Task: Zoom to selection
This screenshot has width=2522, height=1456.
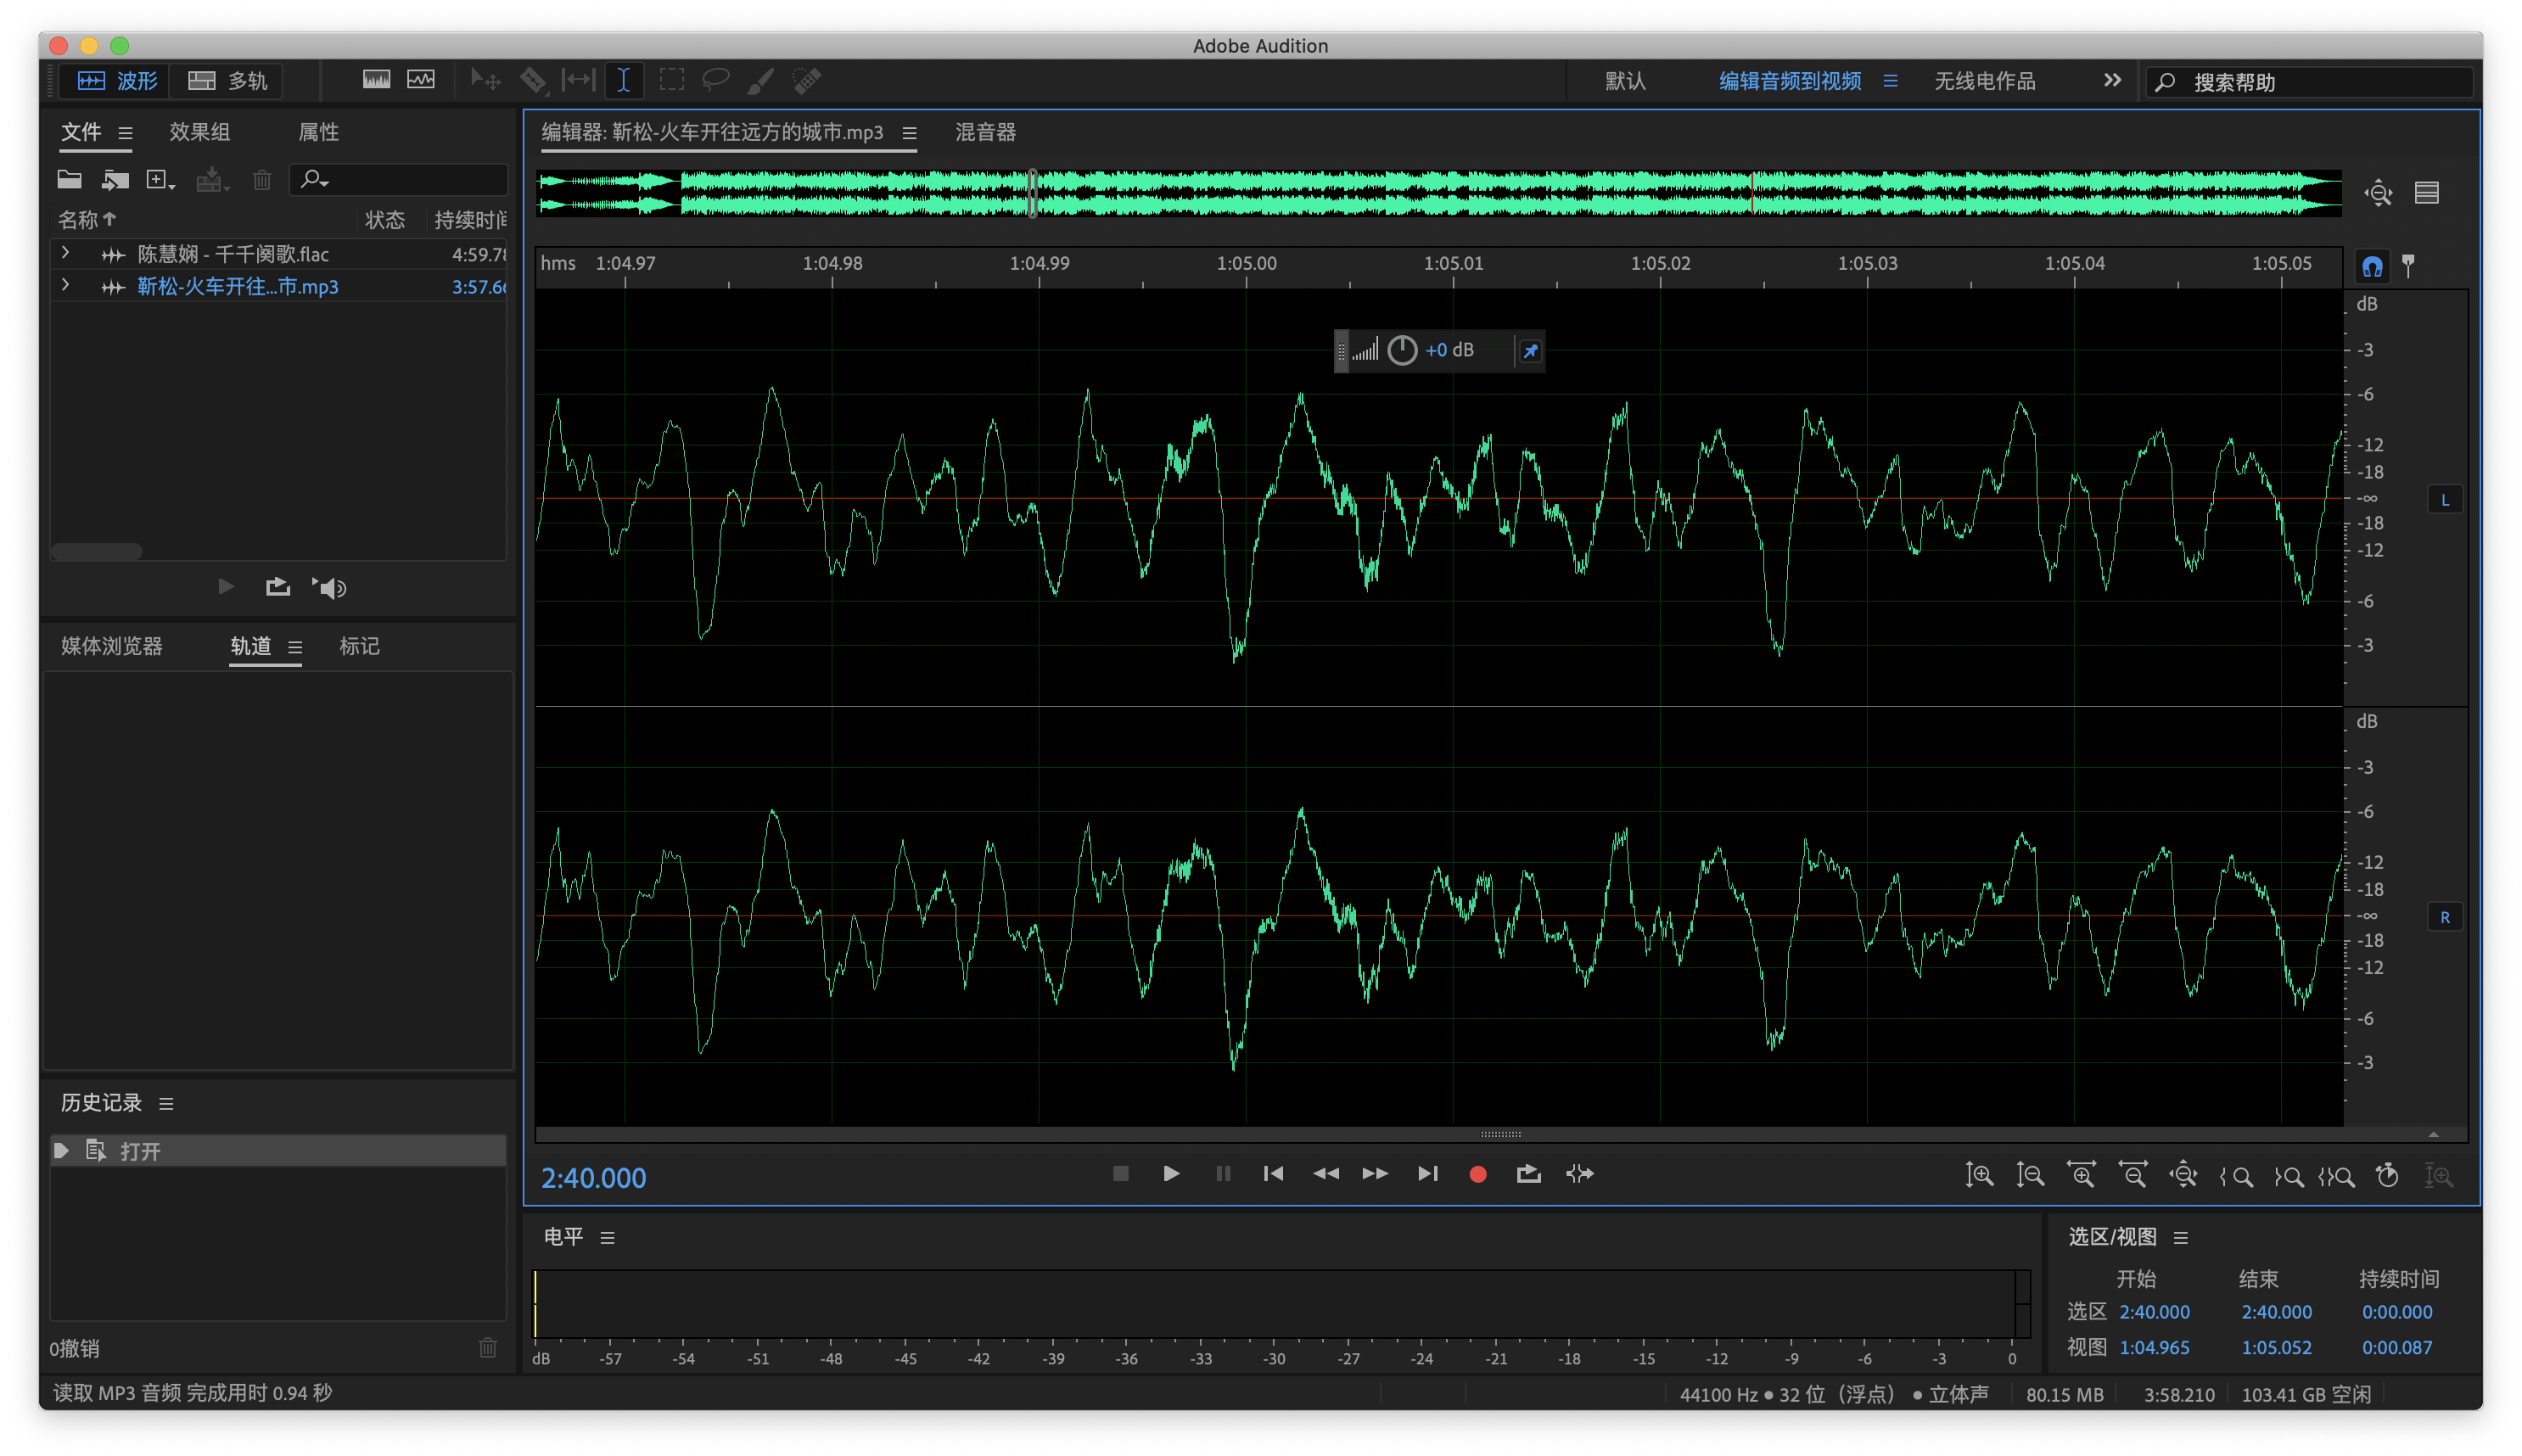Action: pyautogui.click(x=2337, y=1176)
